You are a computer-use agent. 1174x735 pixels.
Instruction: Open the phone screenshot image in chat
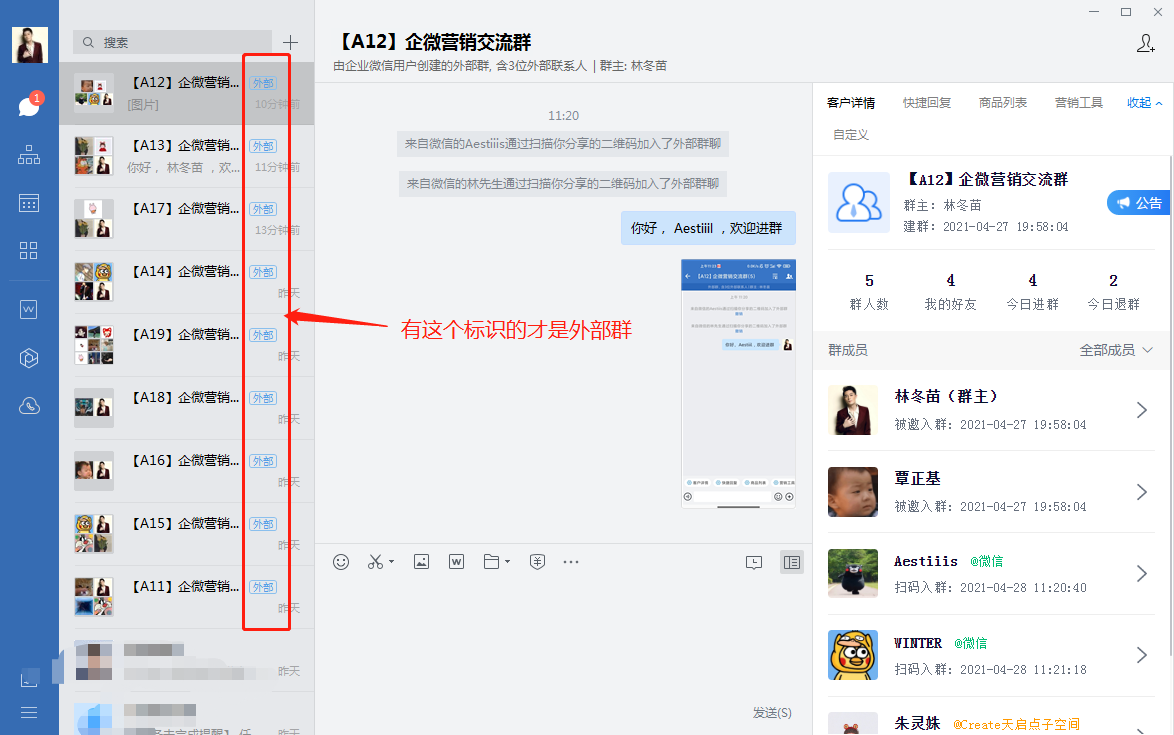(x=738, y=384)
